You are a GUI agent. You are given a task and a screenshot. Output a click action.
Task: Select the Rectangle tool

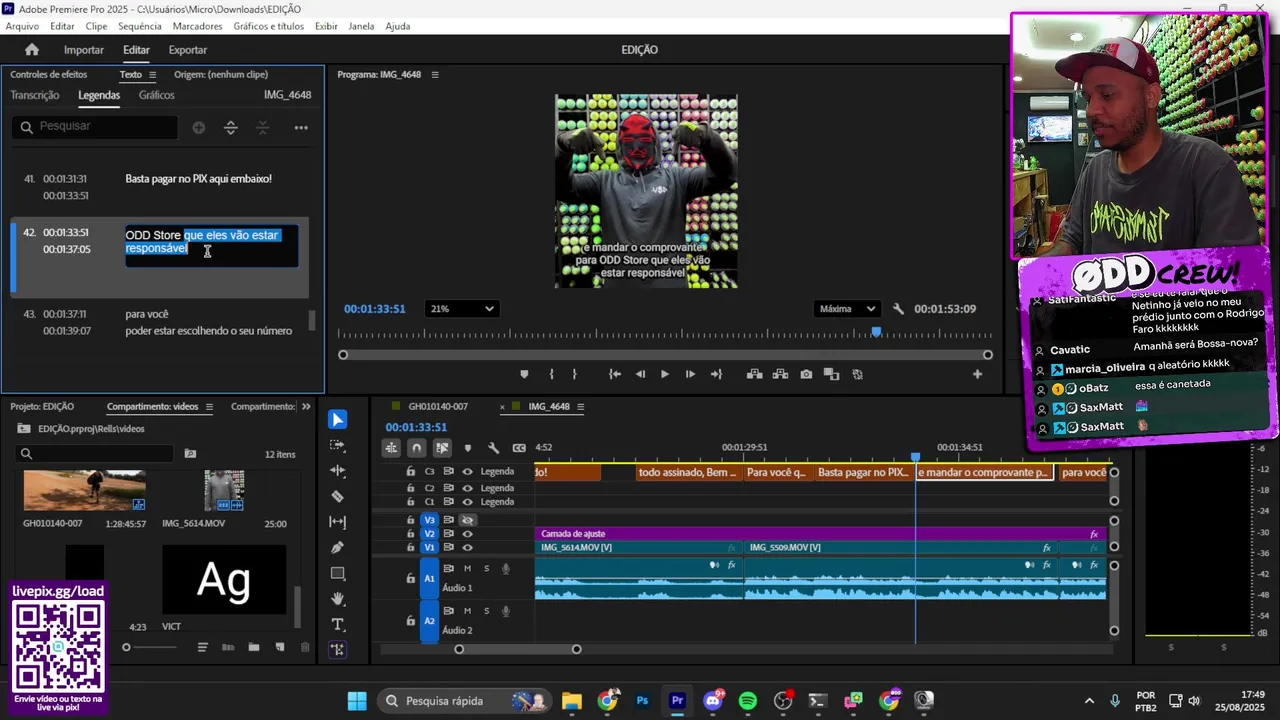[338, 574]
